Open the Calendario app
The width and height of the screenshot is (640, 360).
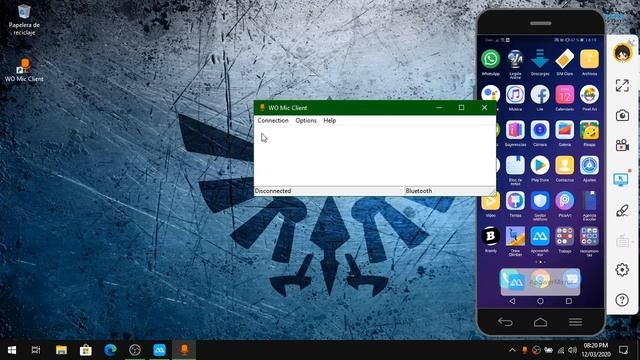tap(564, 95)
